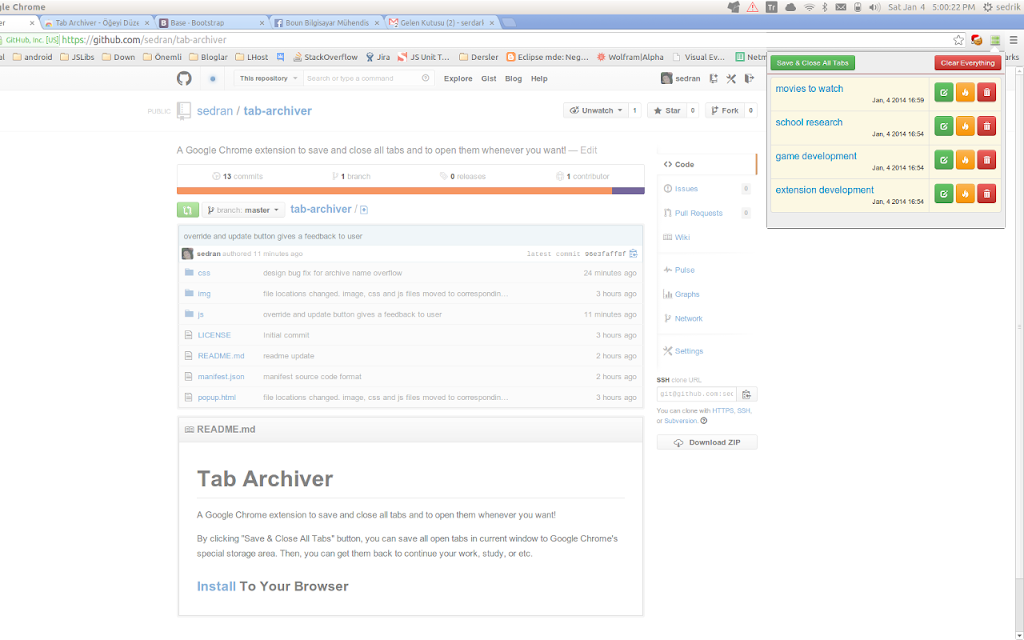Copy the SSH clone URL to clipboard
The width and height of the screenshot is (1024, 640).
pyautogui.click(x=747, y=394)
